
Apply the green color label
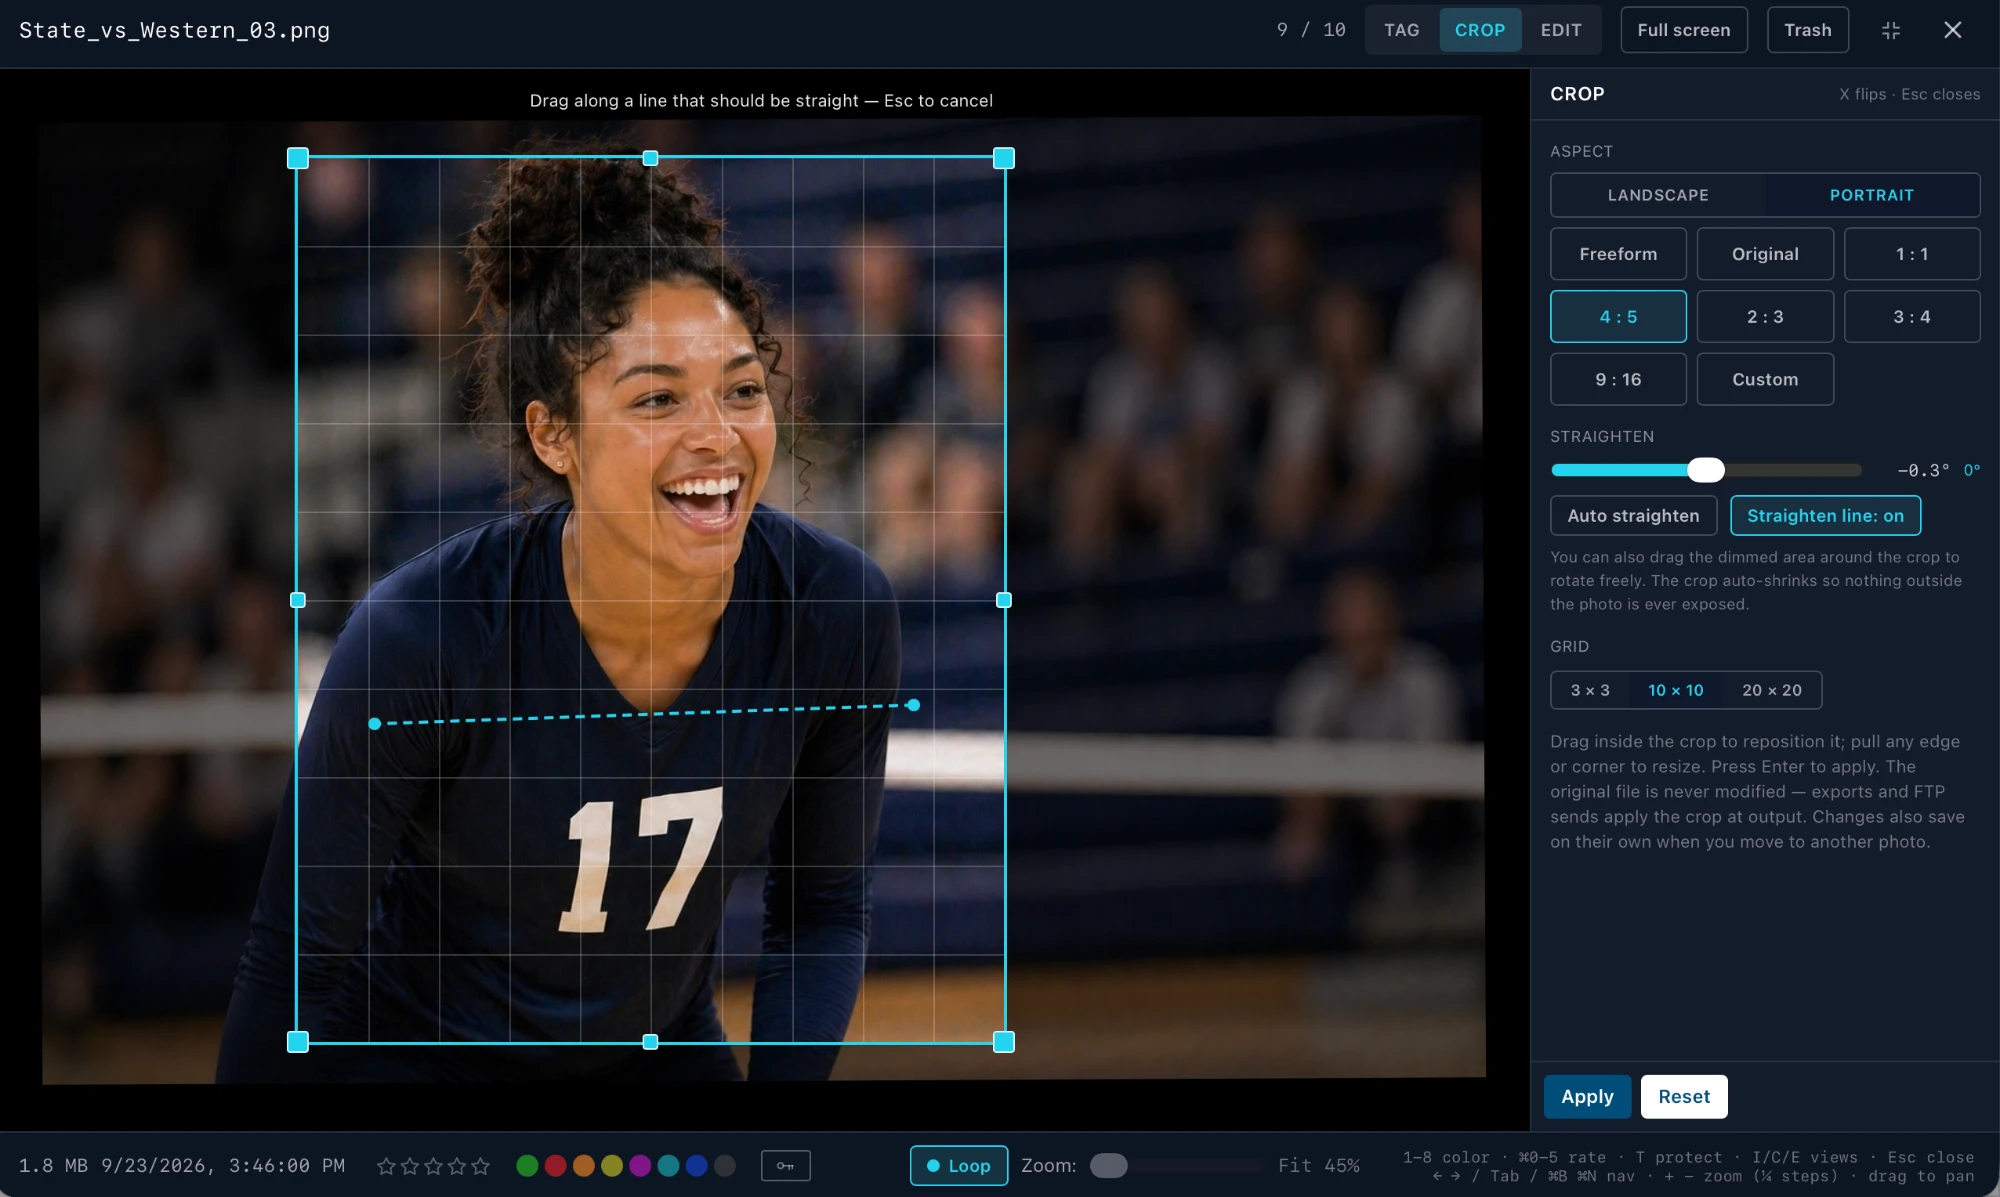[x=527, y=1166]
